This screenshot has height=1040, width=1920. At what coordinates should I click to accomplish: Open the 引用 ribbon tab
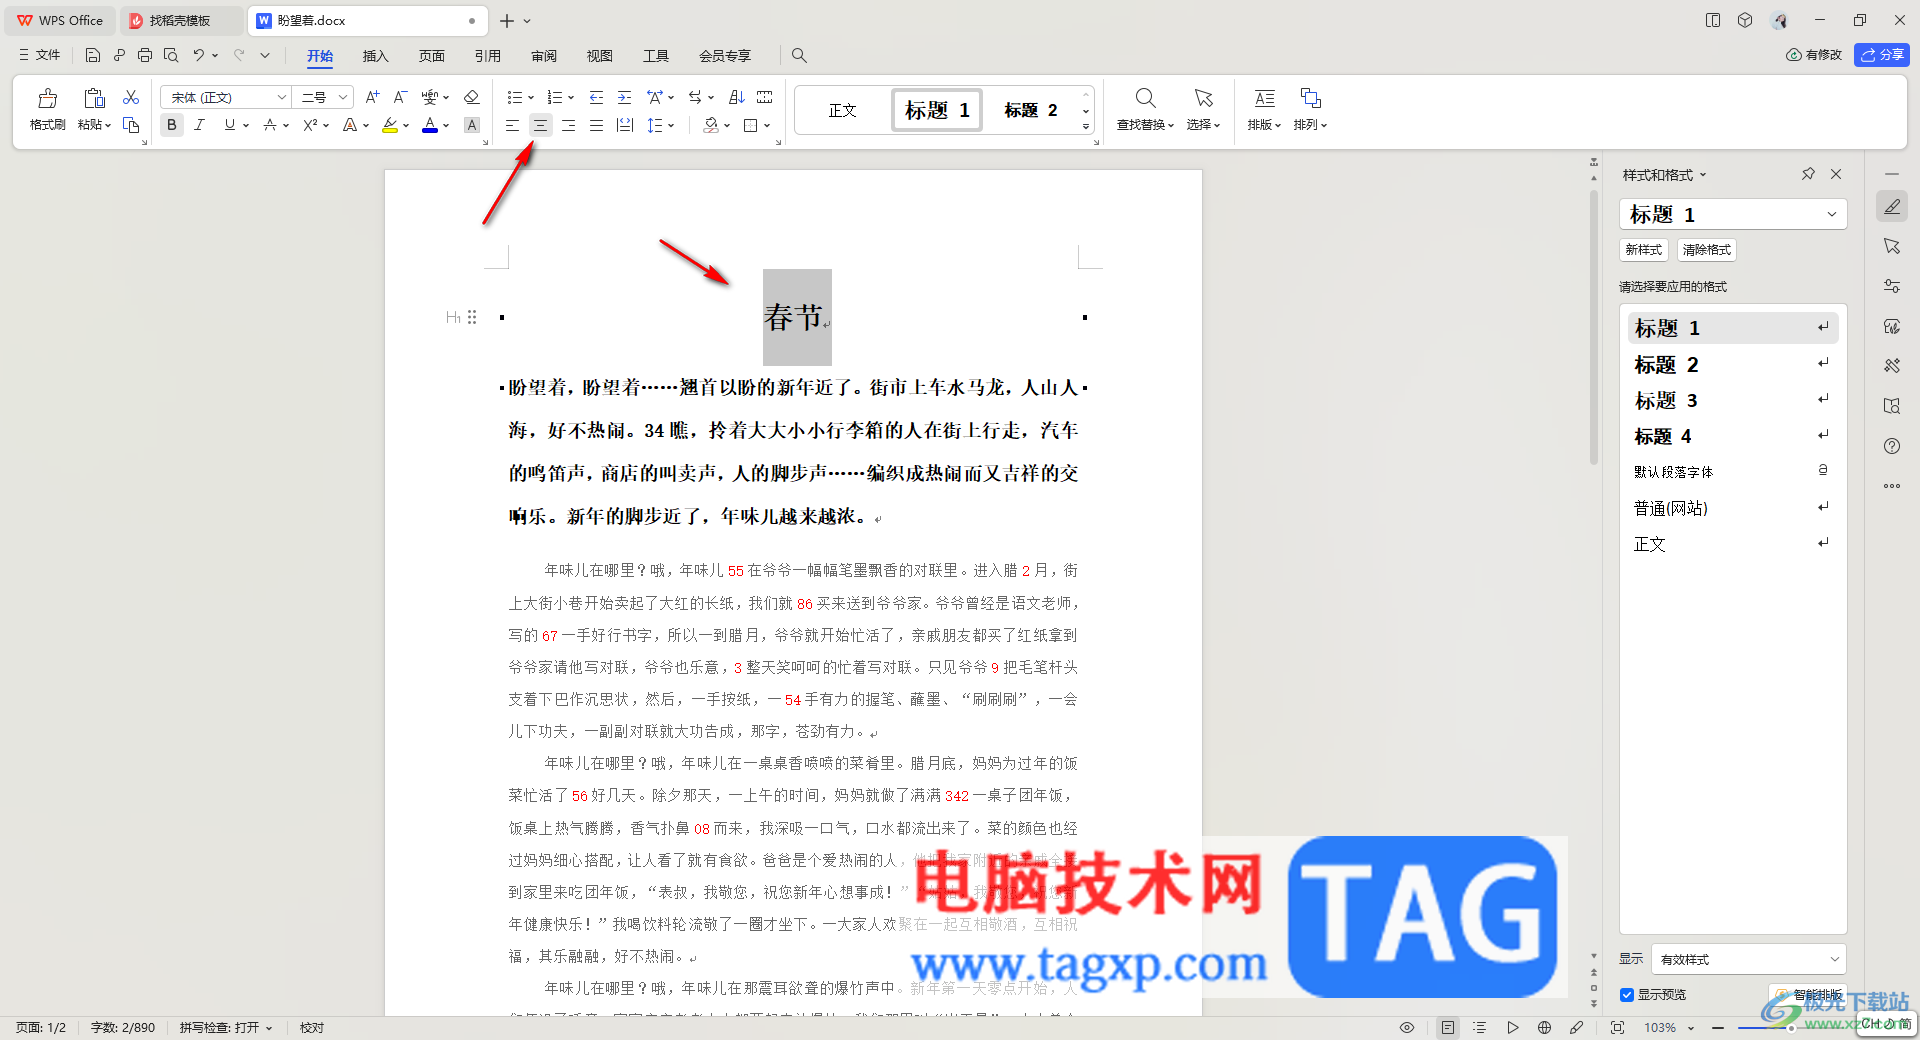(488, 56)
